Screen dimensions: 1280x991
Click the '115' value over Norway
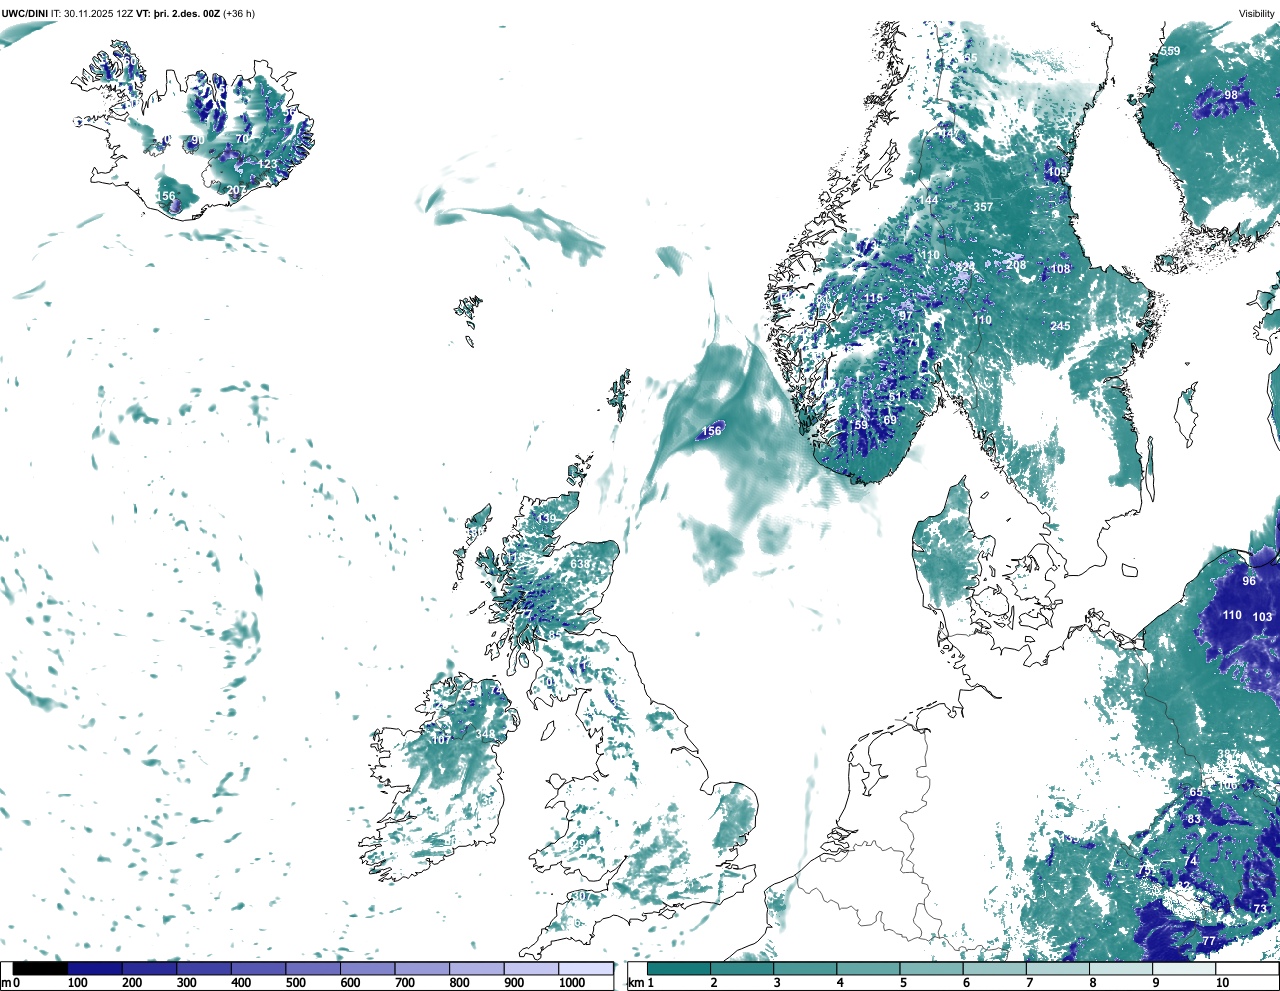874,298
